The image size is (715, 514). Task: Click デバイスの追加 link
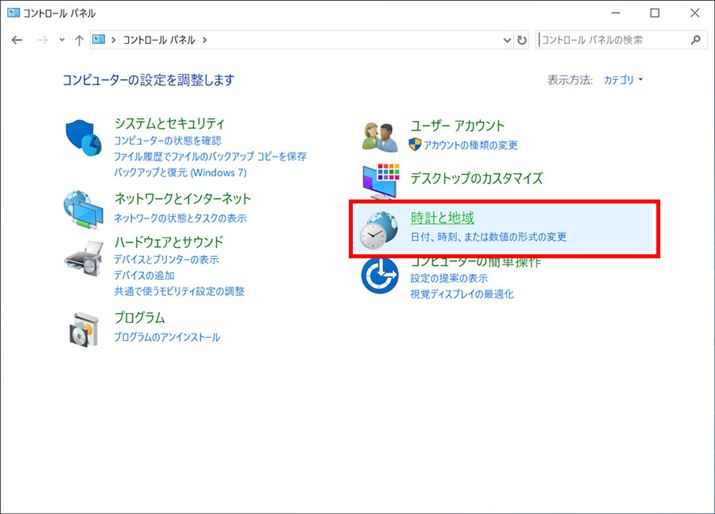144,275
